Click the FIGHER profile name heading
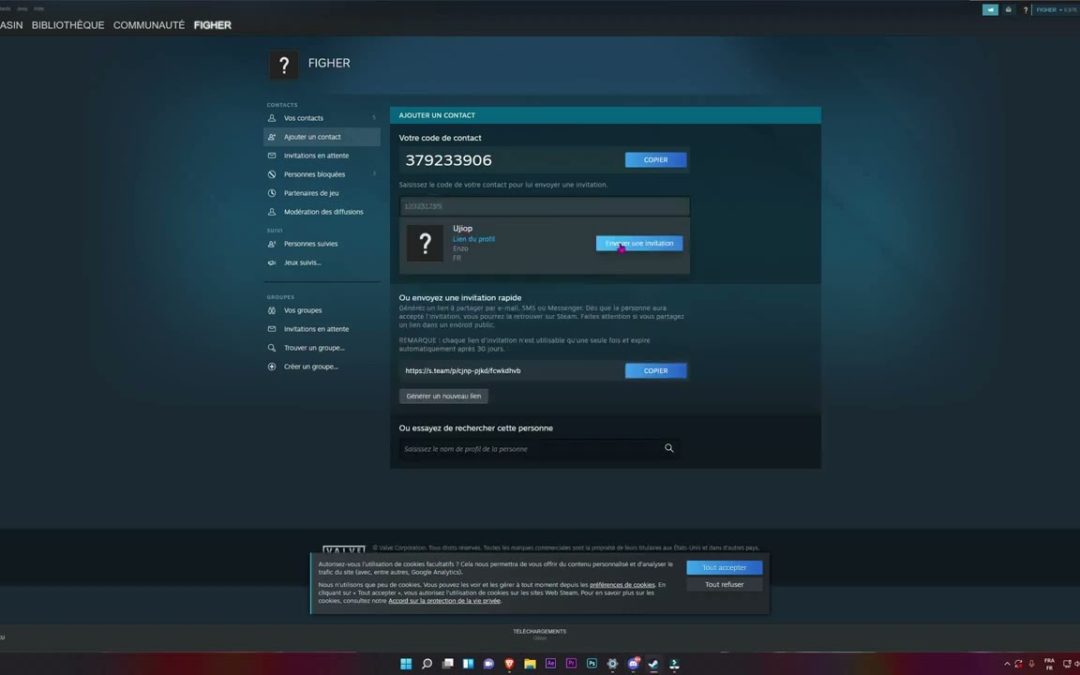The width and height of the screenshot is (1080, 675). coord(329,63)
